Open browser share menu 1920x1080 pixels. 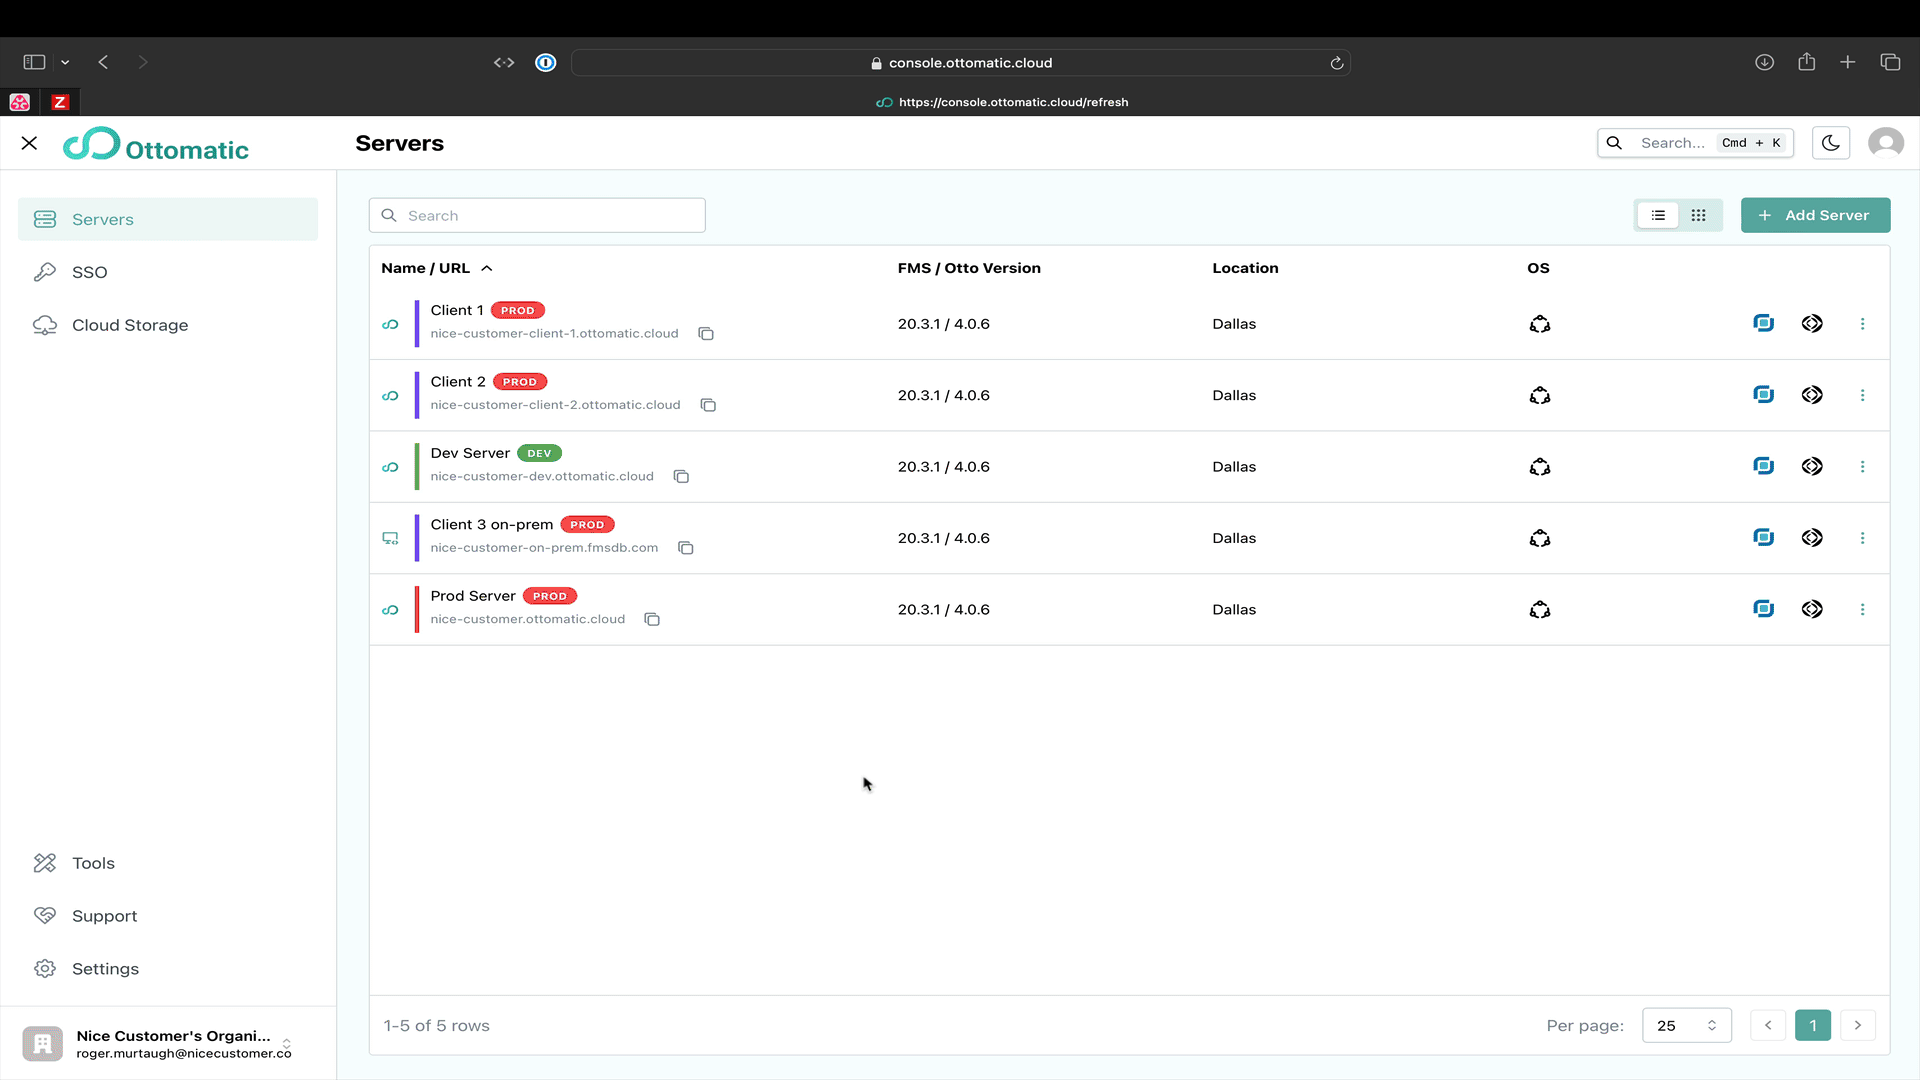click(x=1806, y=62)
